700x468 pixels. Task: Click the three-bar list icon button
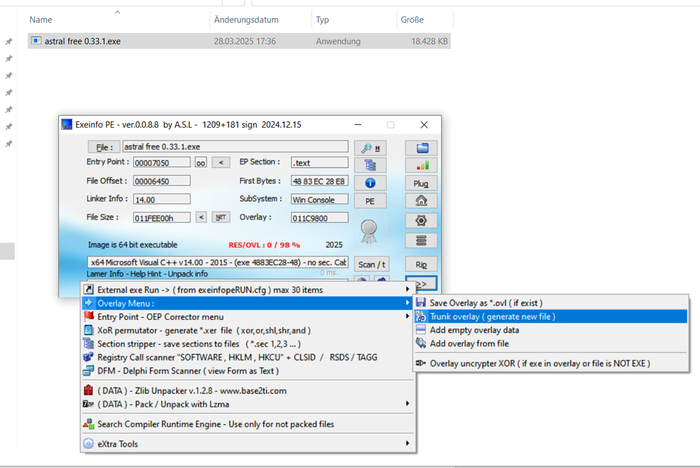421,239
